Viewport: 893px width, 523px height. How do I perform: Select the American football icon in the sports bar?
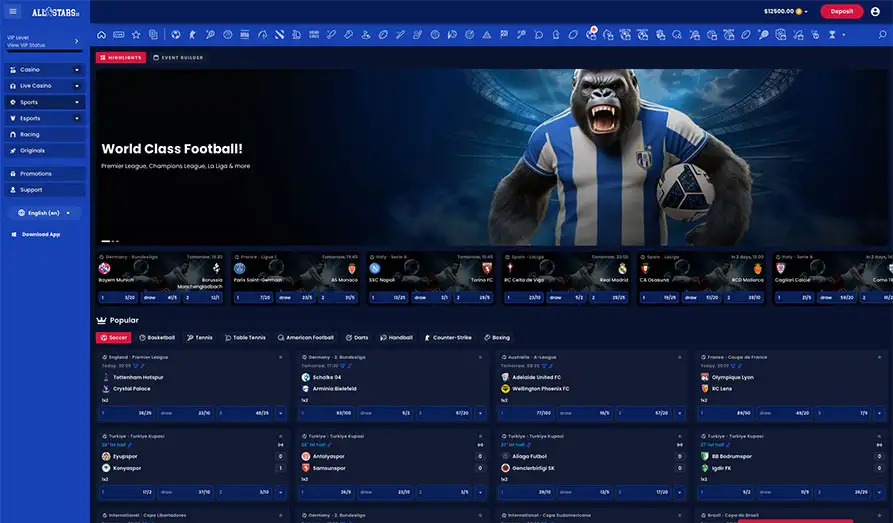coord(383,35)
